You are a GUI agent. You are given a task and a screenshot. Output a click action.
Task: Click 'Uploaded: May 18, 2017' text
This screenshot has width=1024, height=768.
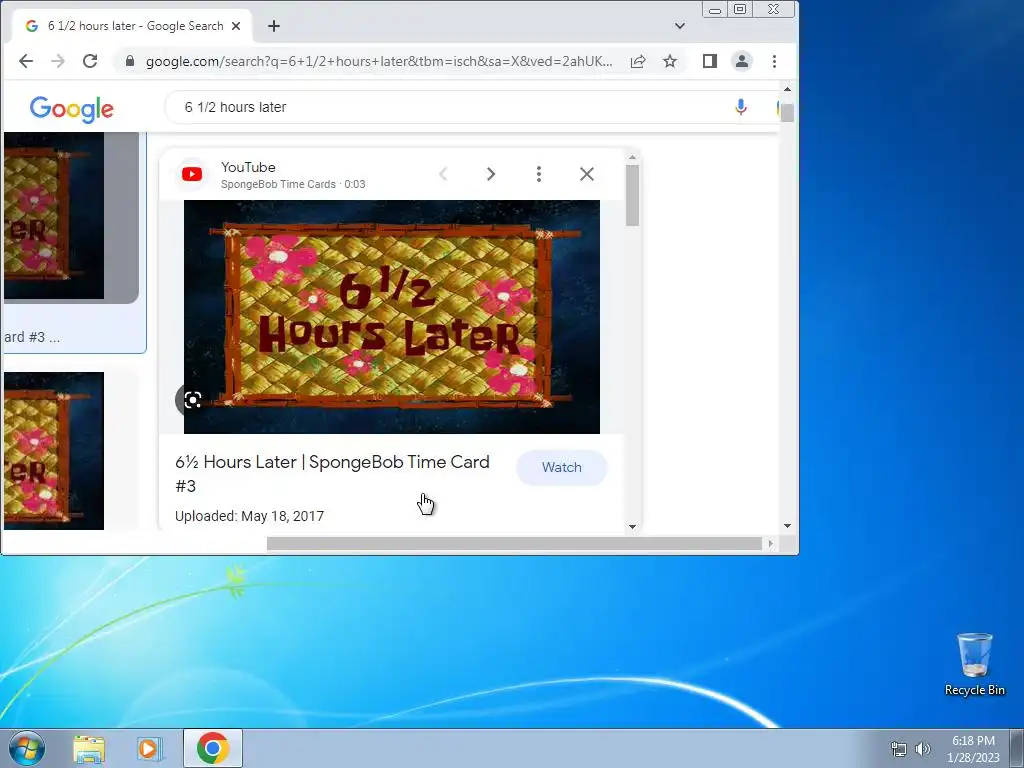coord(249,516)
